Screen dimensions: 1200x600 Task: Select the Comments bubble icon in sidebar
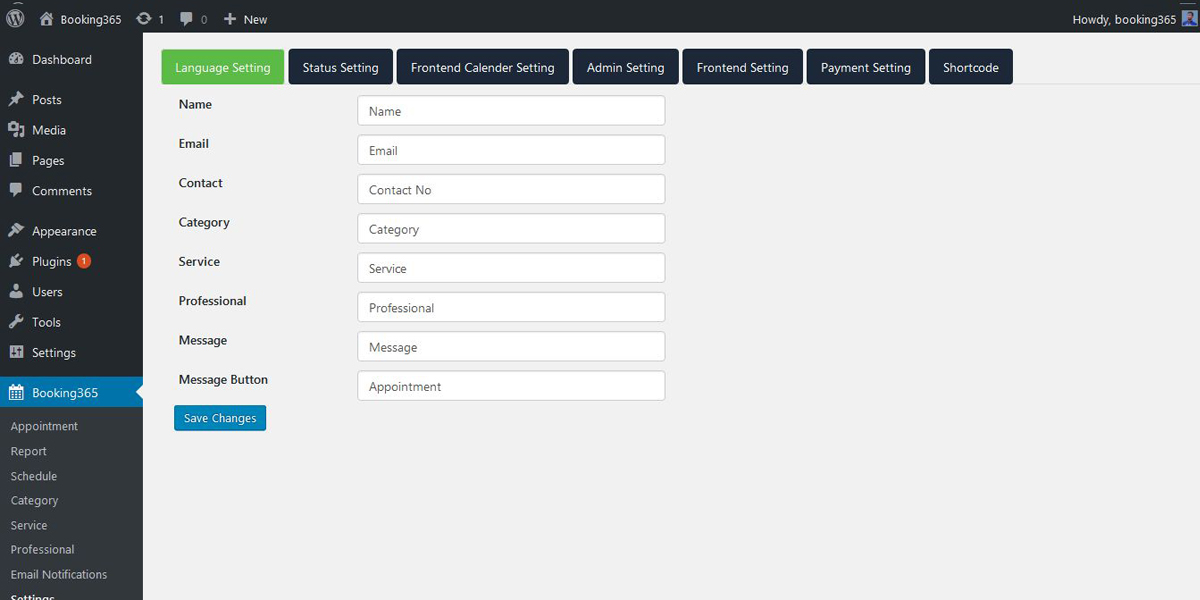(x=16, y=190)
